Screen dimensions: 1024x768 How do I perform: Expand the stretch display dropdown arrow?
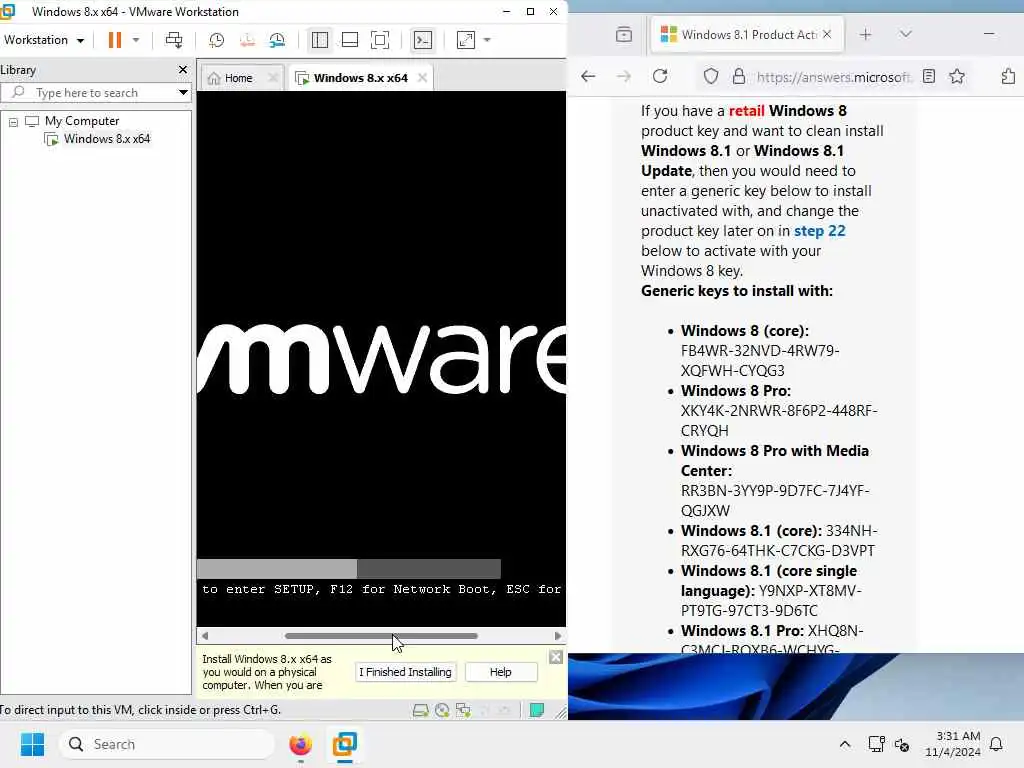pos(487,40)
